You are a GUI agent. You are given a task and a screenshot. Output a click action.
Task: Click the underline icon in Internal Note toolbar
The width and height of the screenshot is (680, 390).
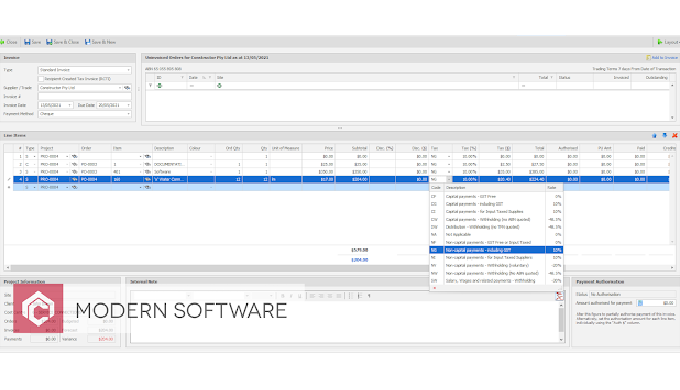(x=299, y=296)
